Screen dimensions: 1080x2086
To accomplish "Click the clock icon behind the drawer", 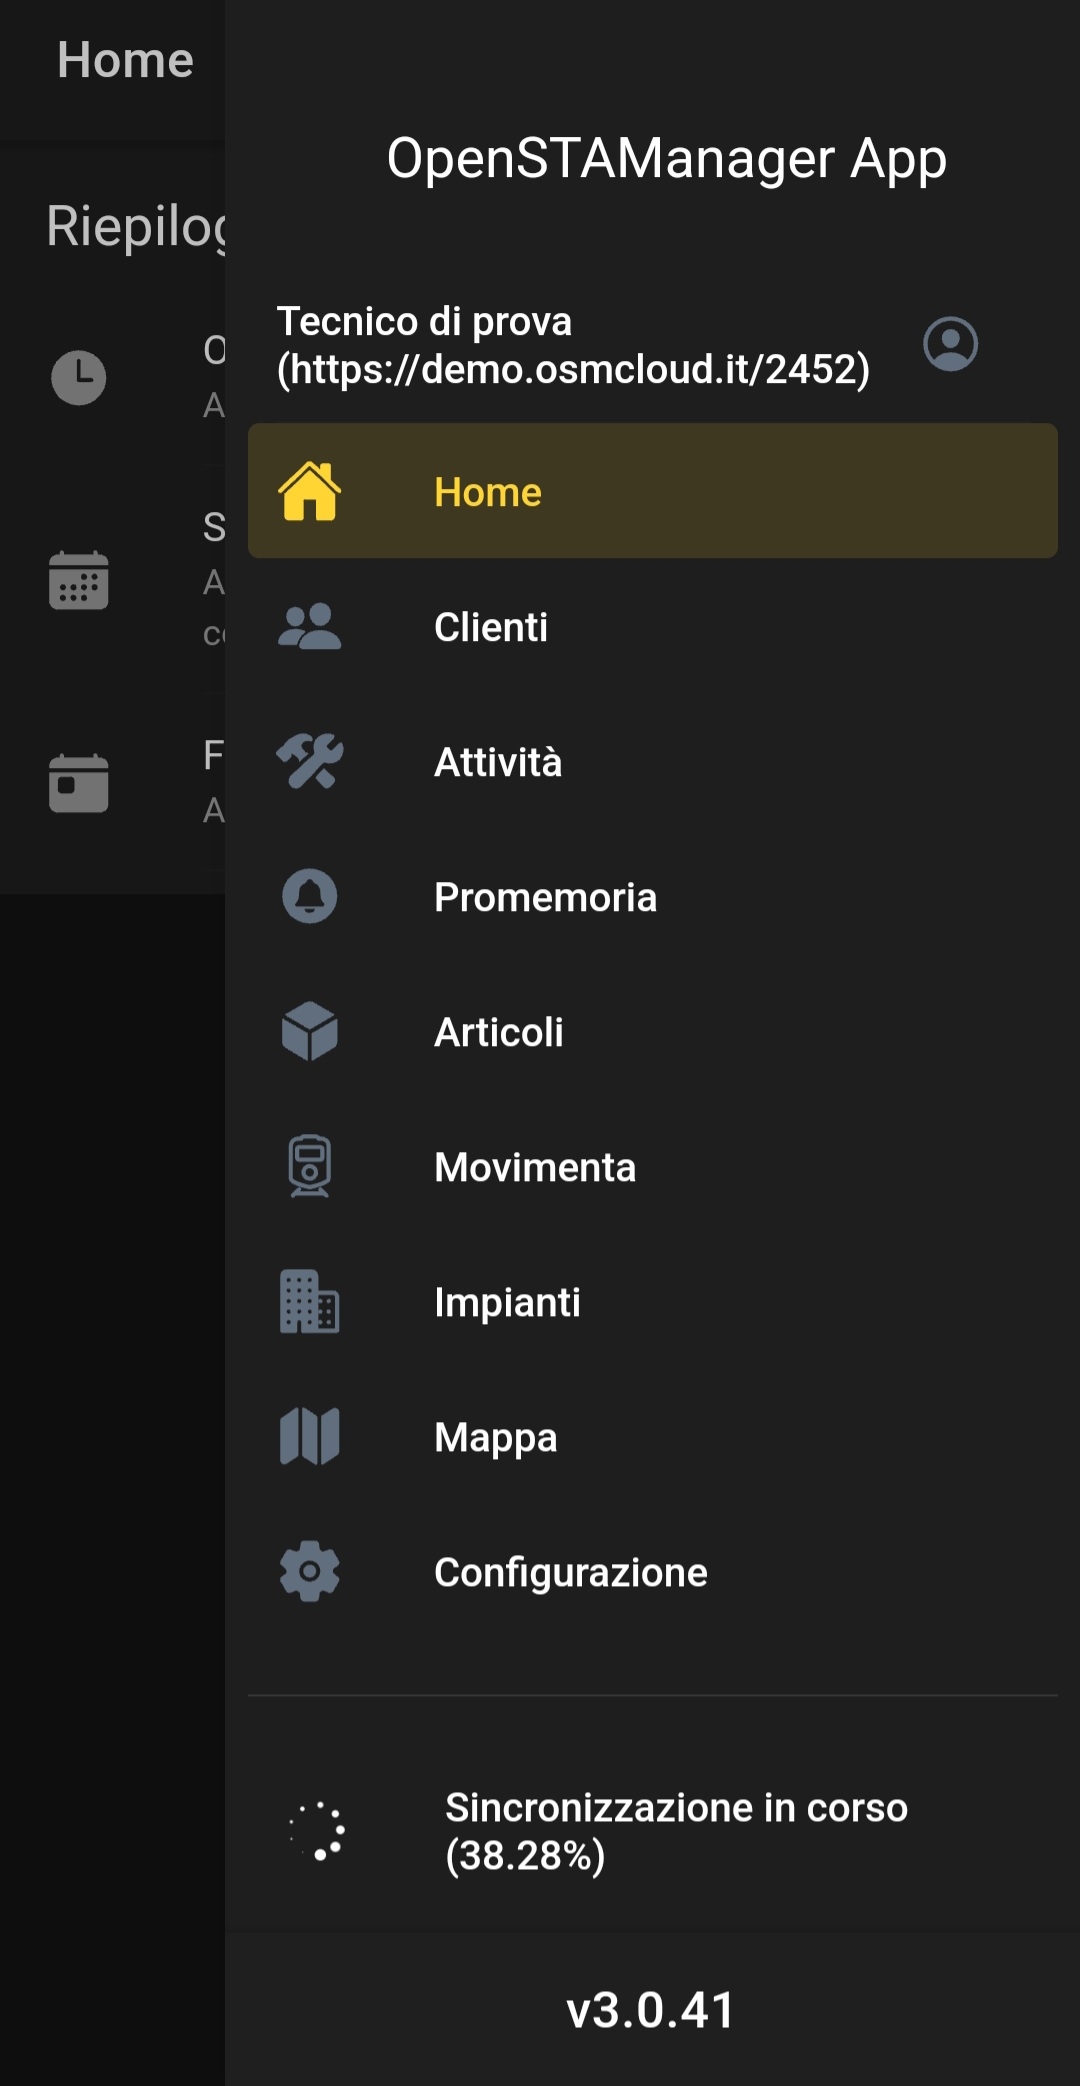I will tap(78, 378).
